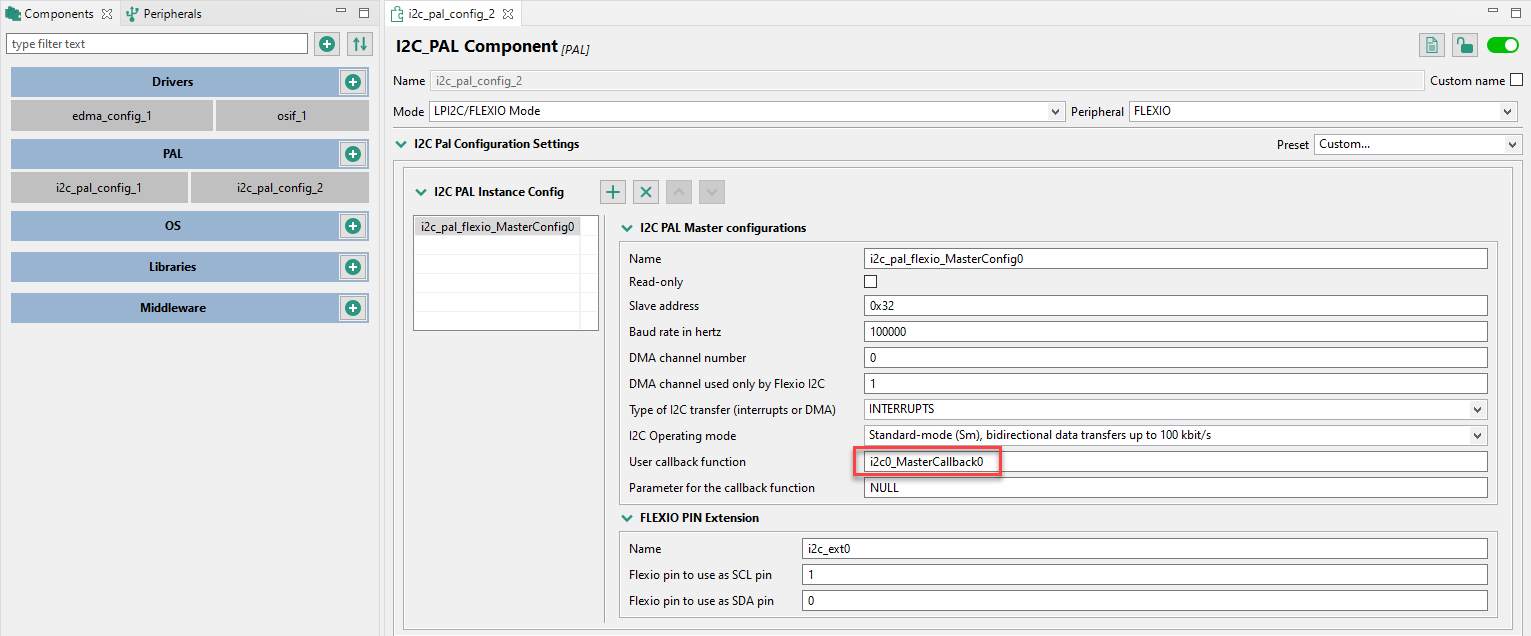The width and height of the screenshot is (1531, 636).
Task: Click the Libraries category header
Action: [x=173, y=267]
